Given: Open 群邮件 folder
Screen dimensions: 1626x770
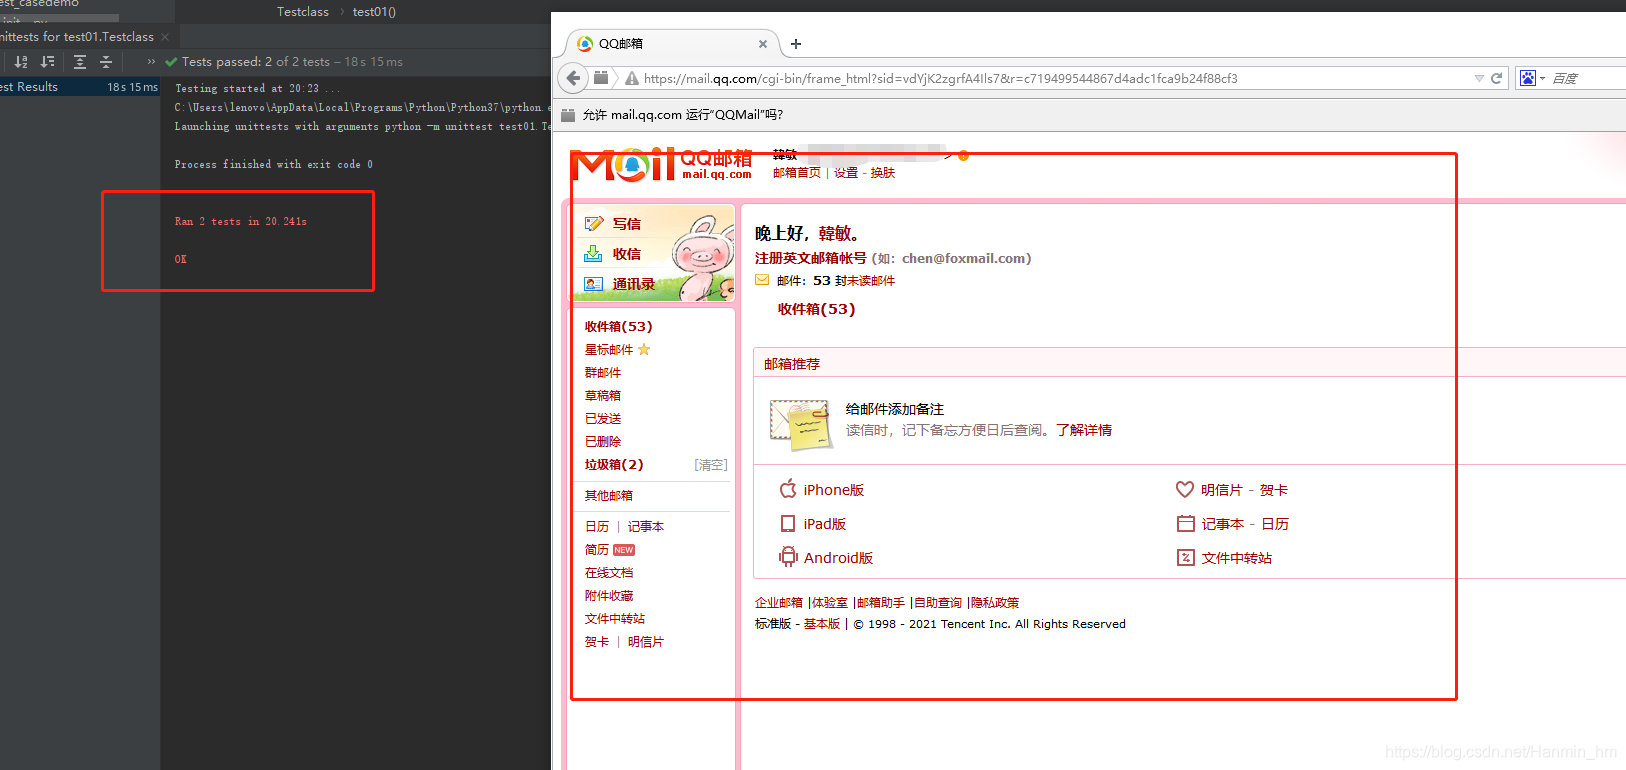Looking at the screenshot, I should pyautogui.click(x=603, y=373).
